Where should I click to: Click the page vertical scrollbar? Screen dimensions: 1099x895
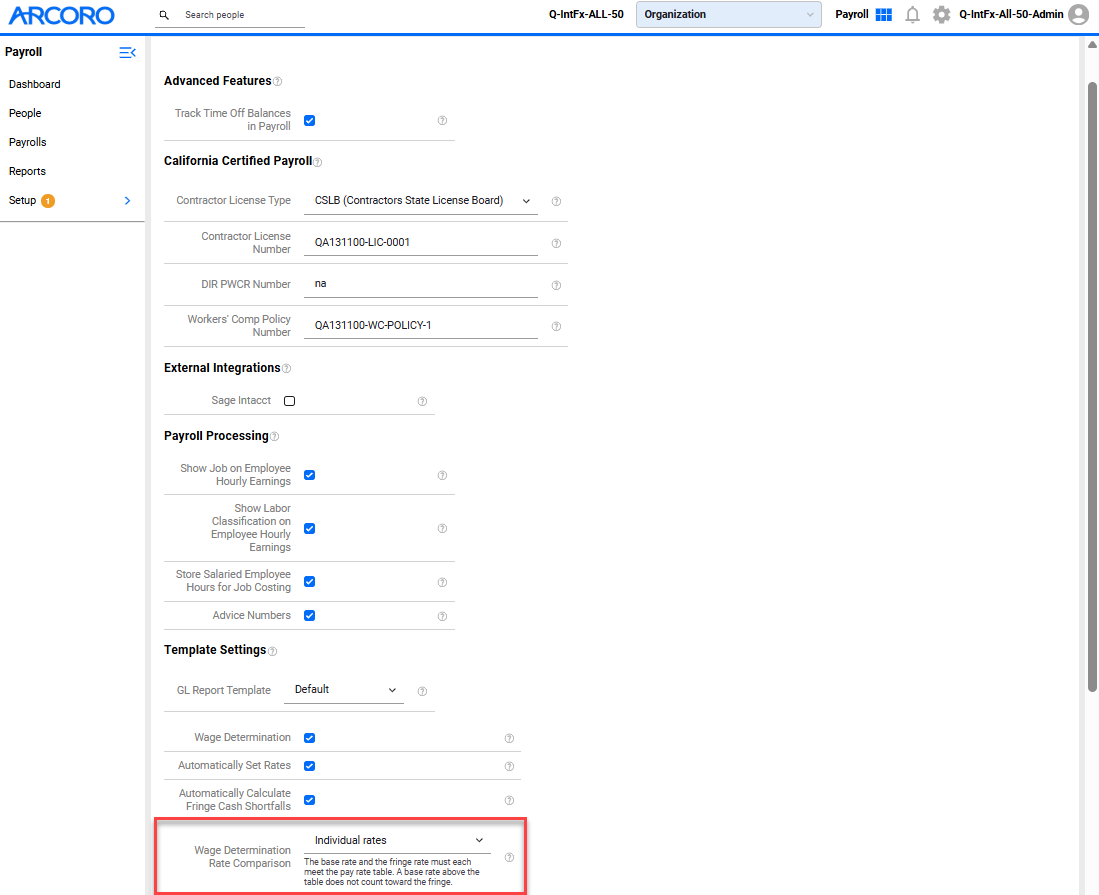click(1092, 387)
